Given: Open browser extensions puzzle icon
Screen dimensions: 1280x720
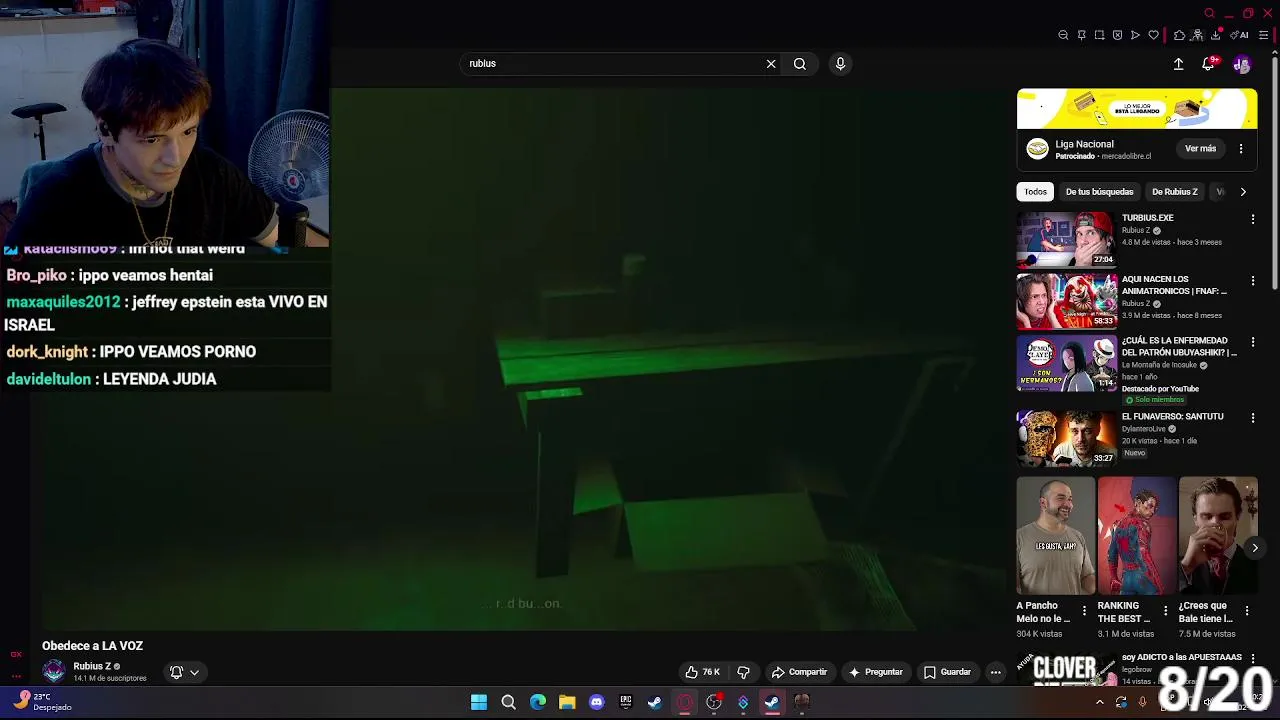Looking at the screenshot, I should 1180,35.
